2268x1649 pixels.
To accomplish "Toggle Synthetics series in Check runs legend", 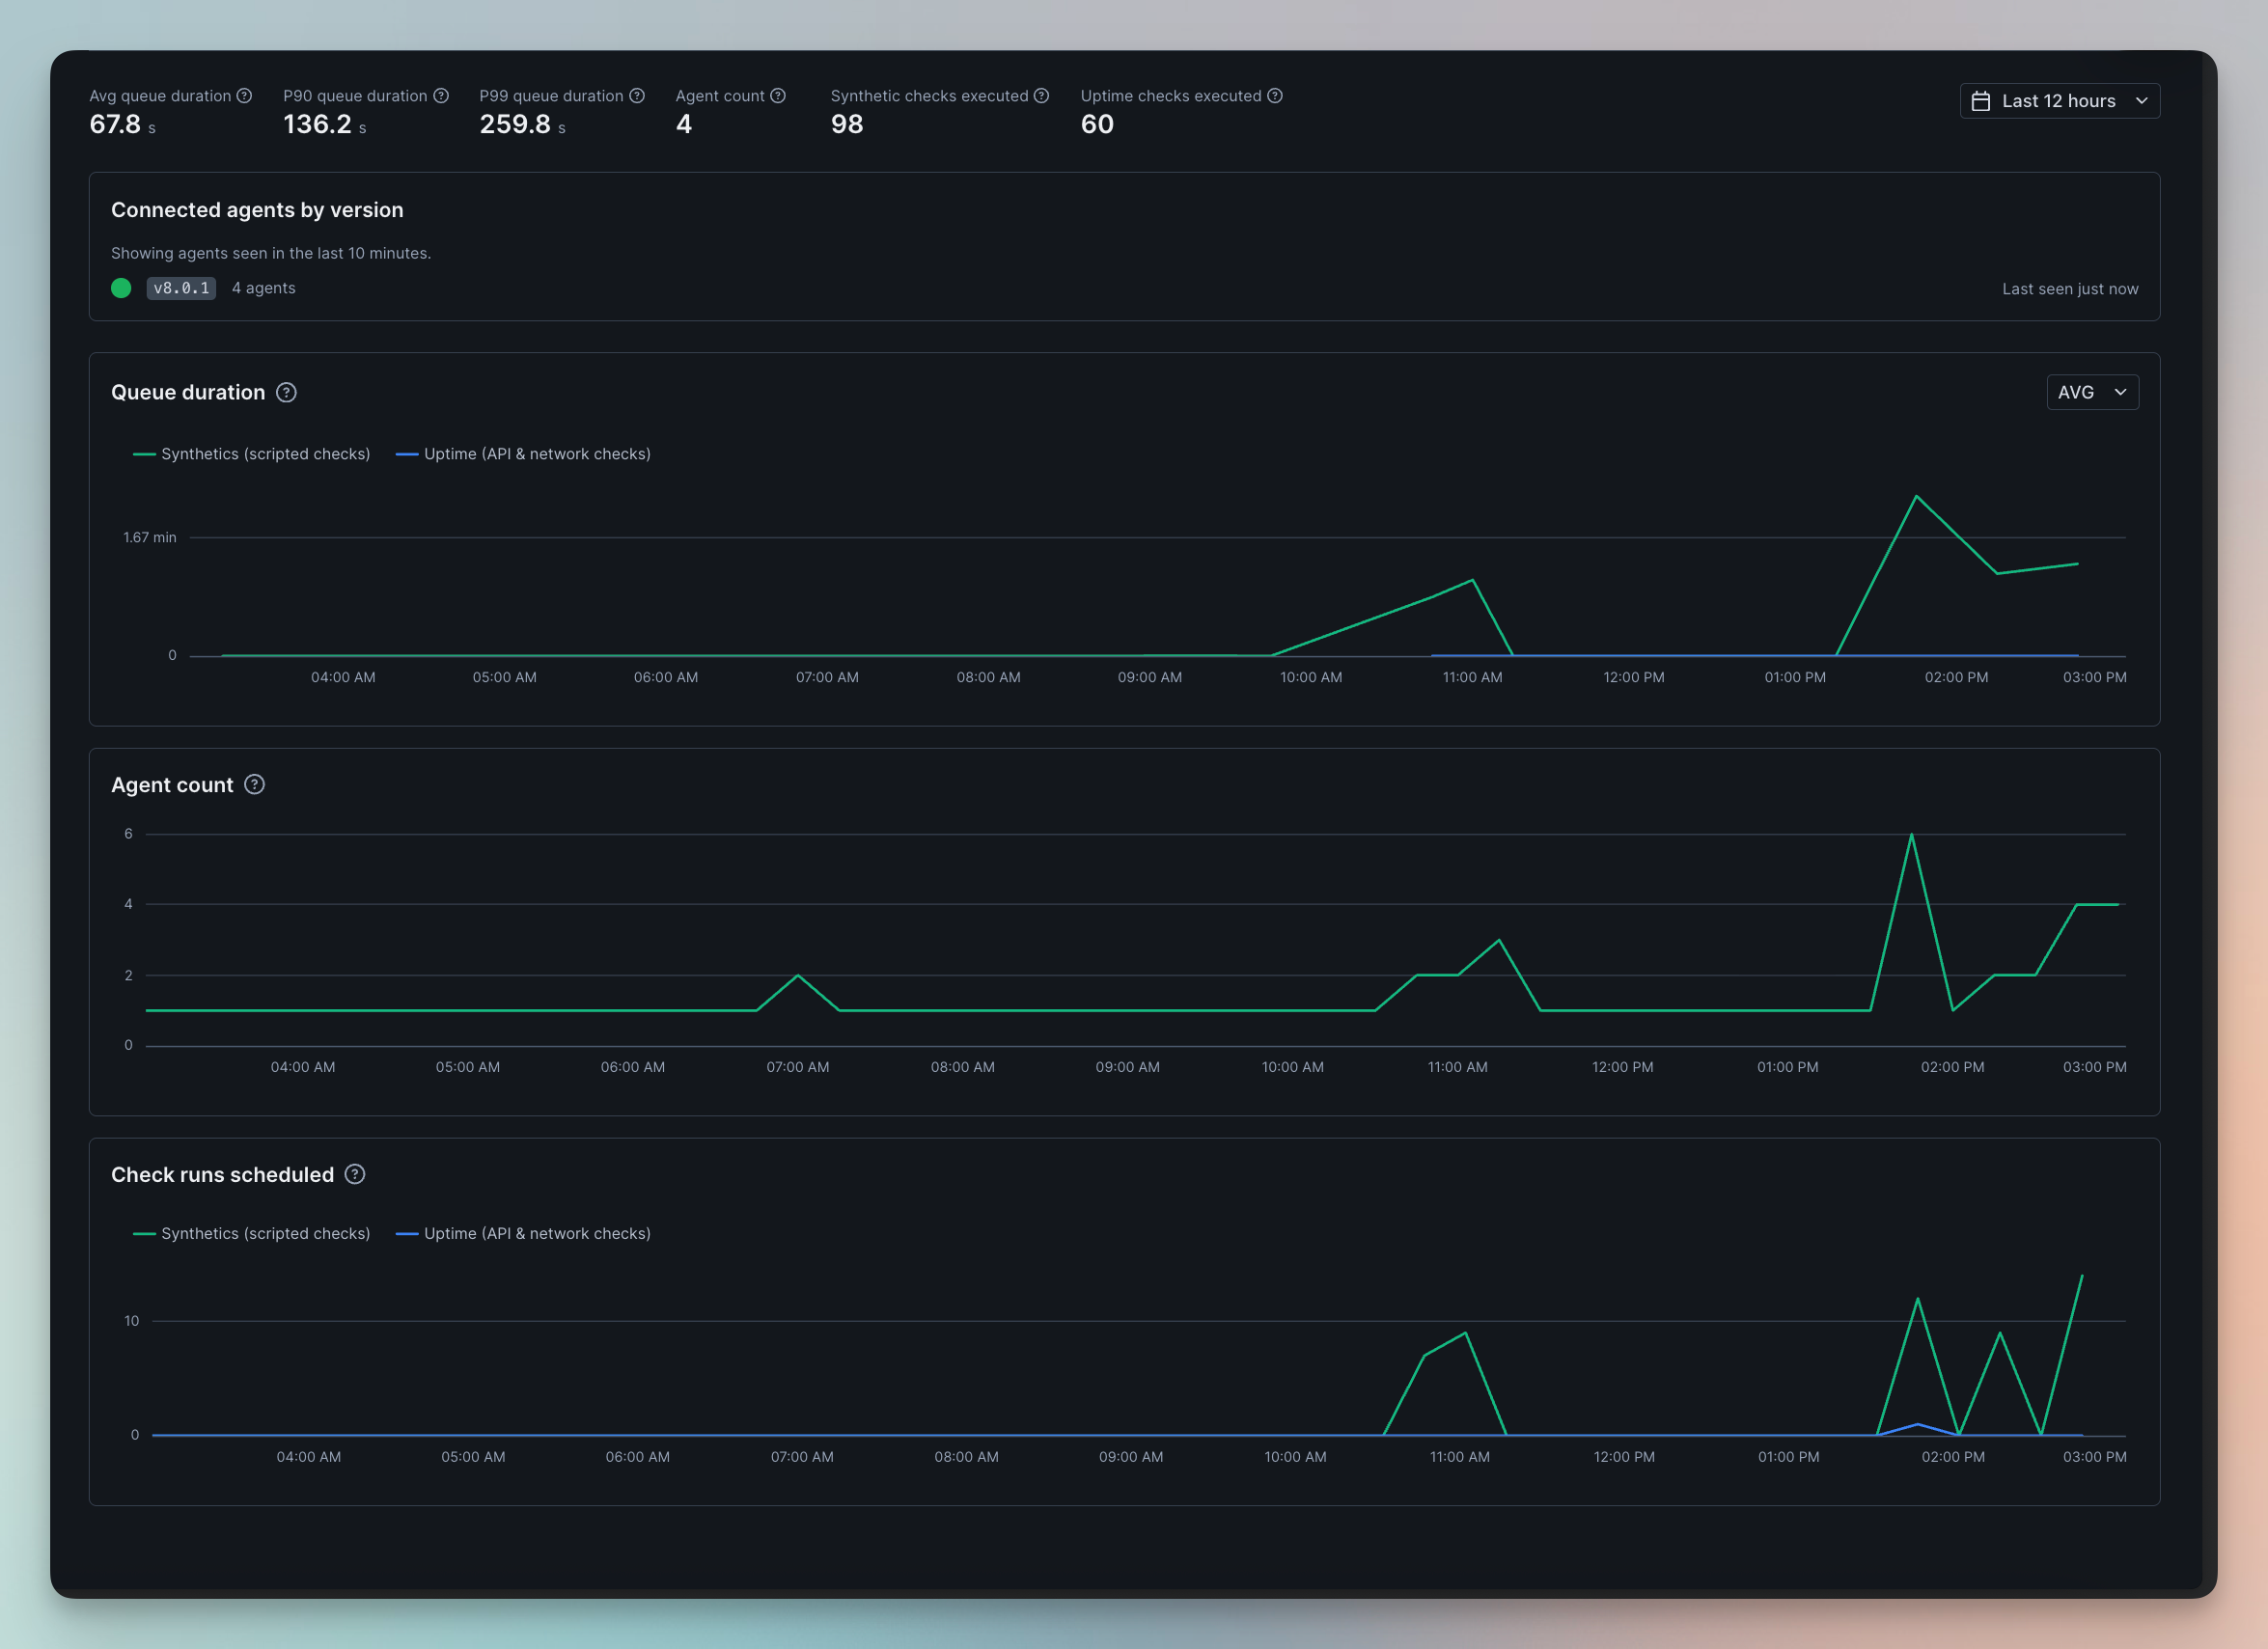I will click(252, 1234).
